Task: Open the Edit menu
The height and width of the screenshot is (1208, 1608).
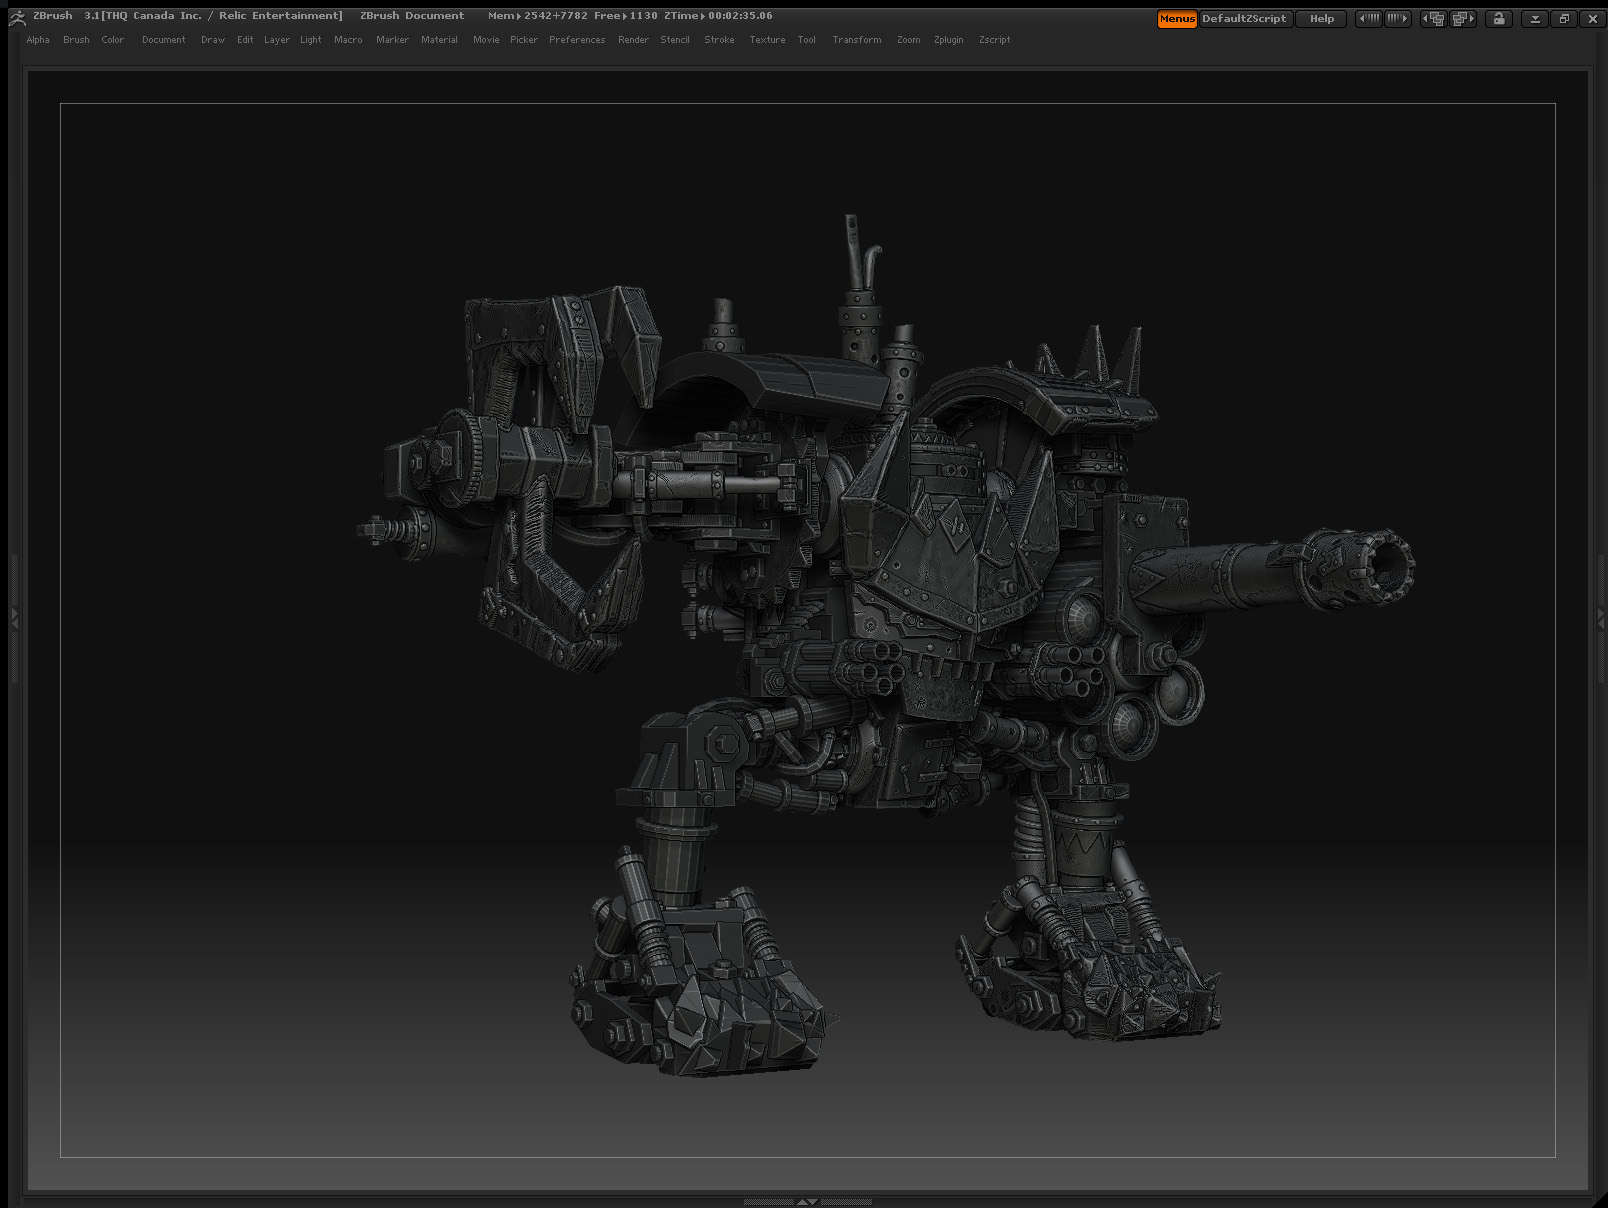Action: tap(245, 40)
